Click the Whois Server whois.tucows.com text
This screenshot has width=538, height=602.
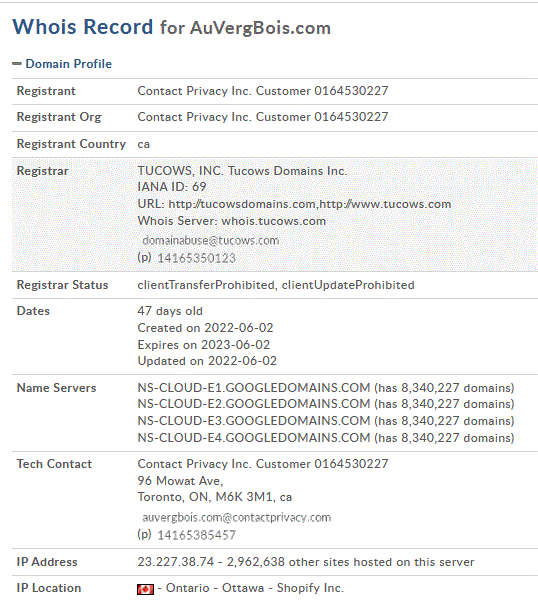[x=232, y=221]
